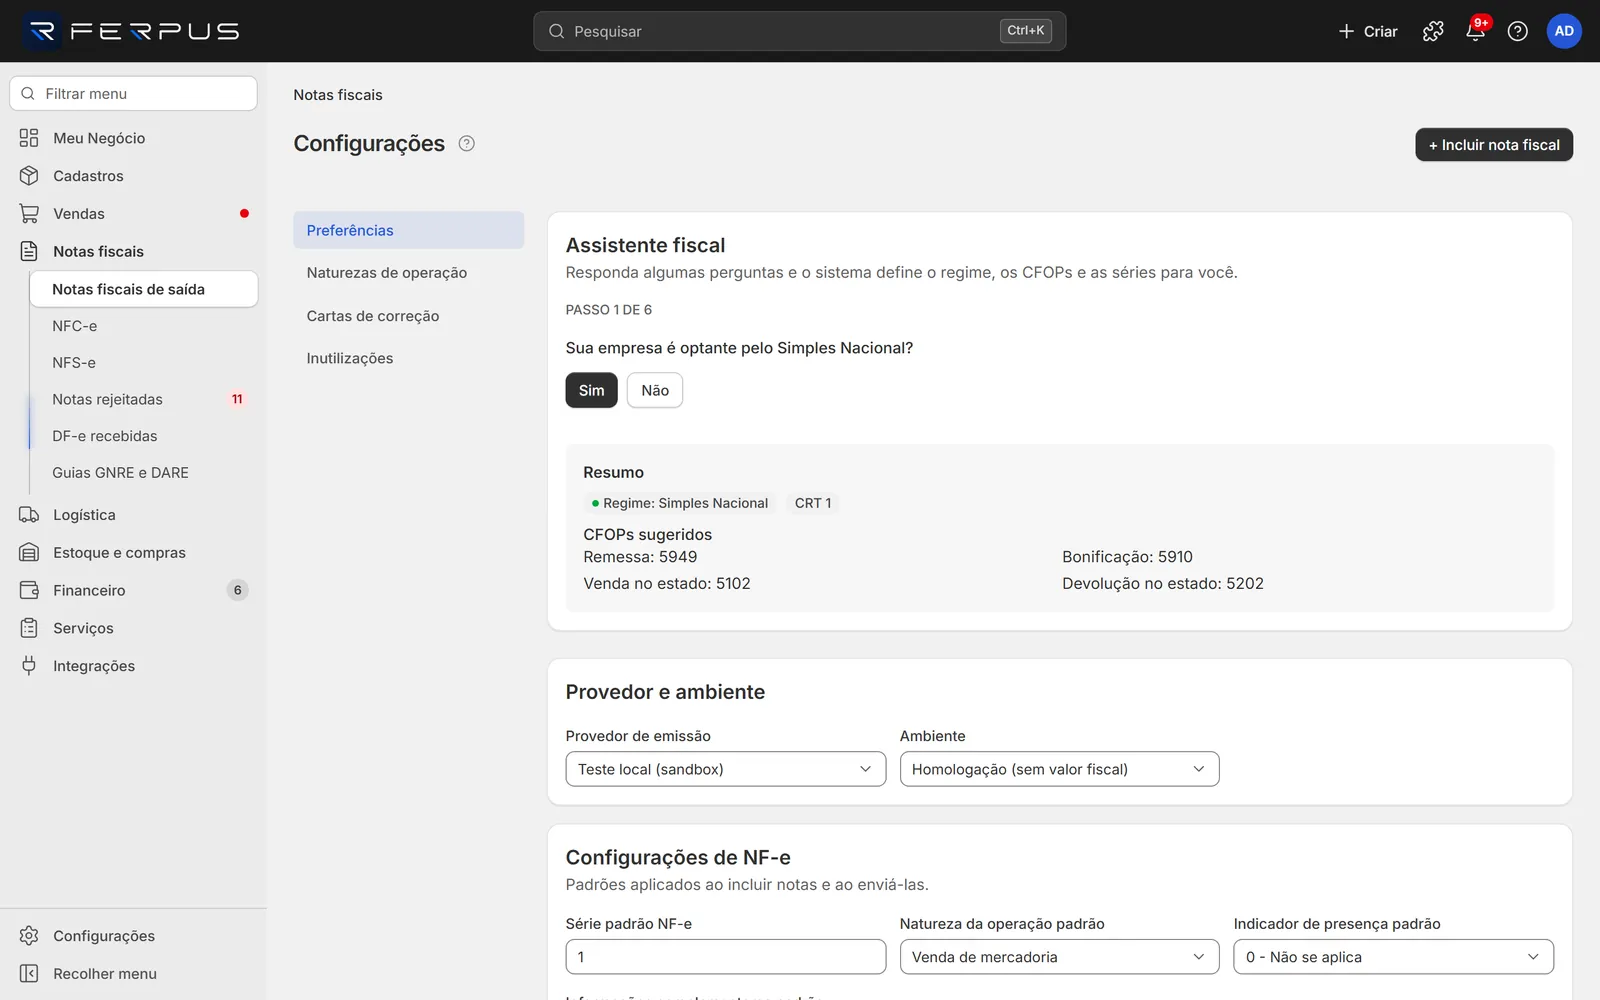
Task: Open Guias GNRE e DARE item
Action: 143,473
